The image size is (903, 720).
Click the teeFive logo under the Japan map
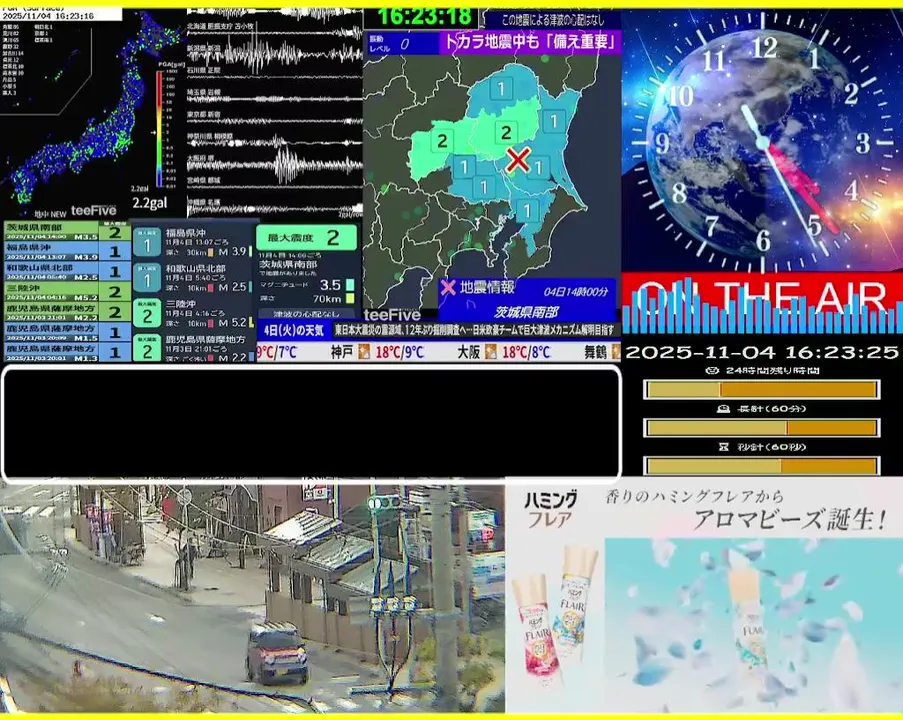[93, 211]
